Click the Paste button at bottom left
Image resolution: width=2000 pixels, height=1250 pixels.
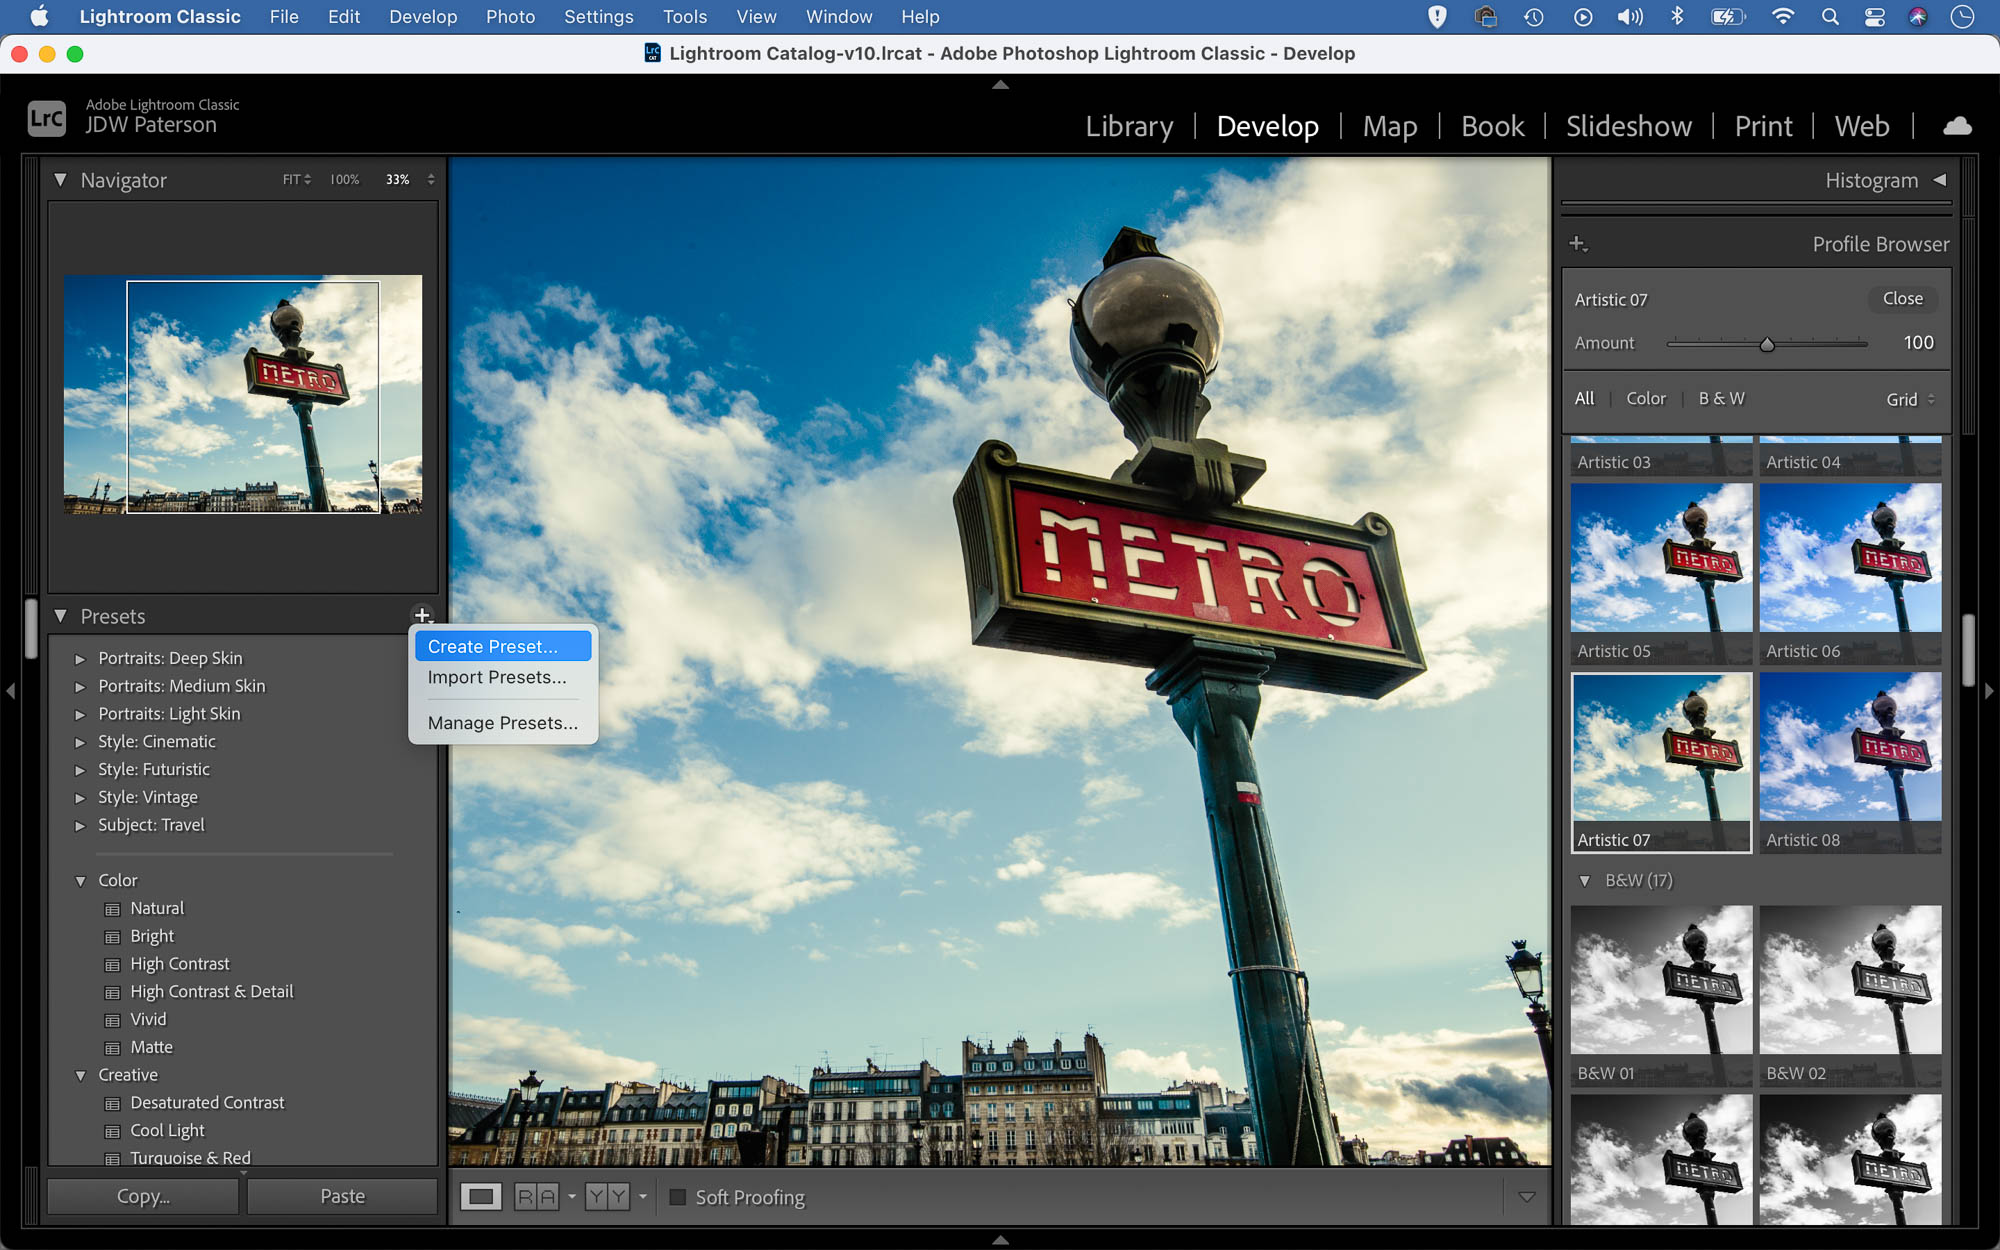[x=341, y=1195]
